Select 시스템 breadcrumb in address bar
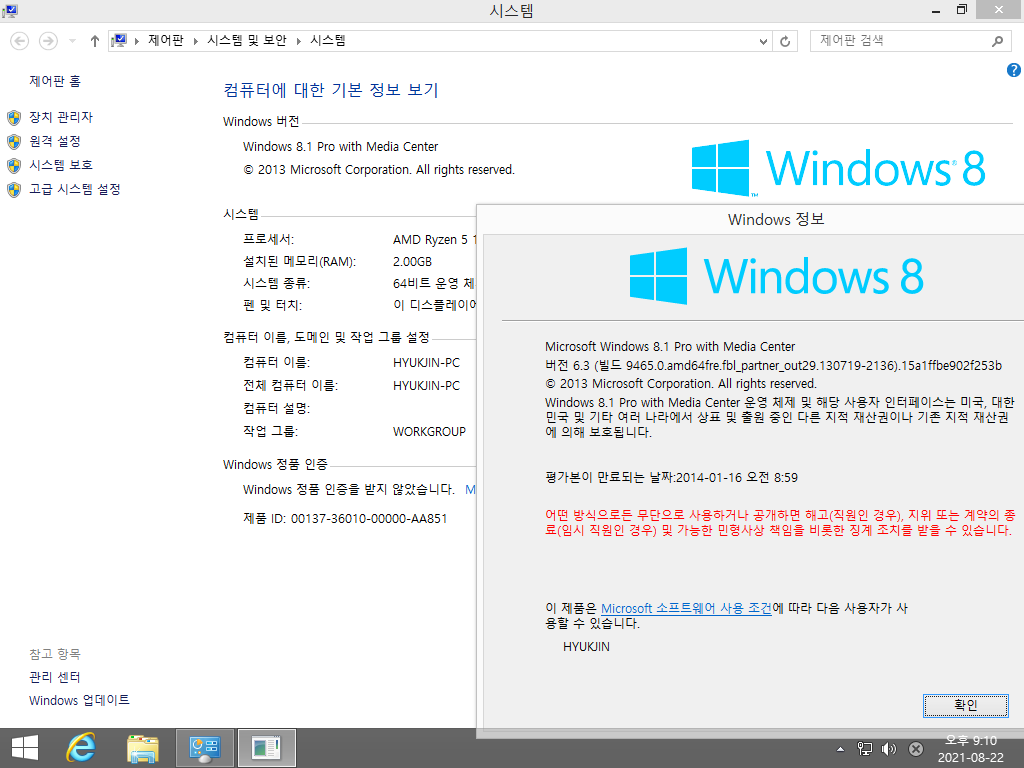The image size is (1024, 768). pyautogui.click(x=328, y=40)
